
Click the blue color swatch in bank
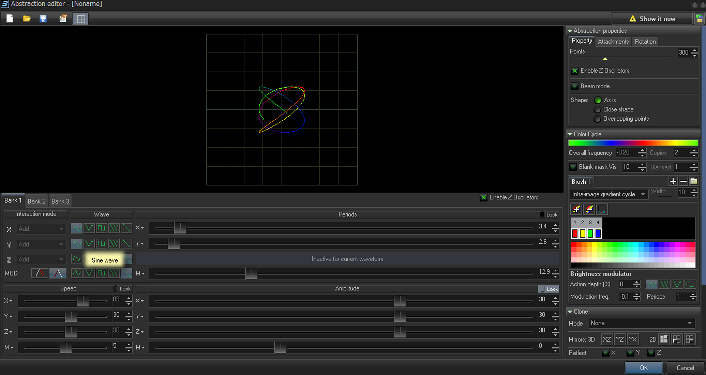pyautogui.click(x=597, y=233)
